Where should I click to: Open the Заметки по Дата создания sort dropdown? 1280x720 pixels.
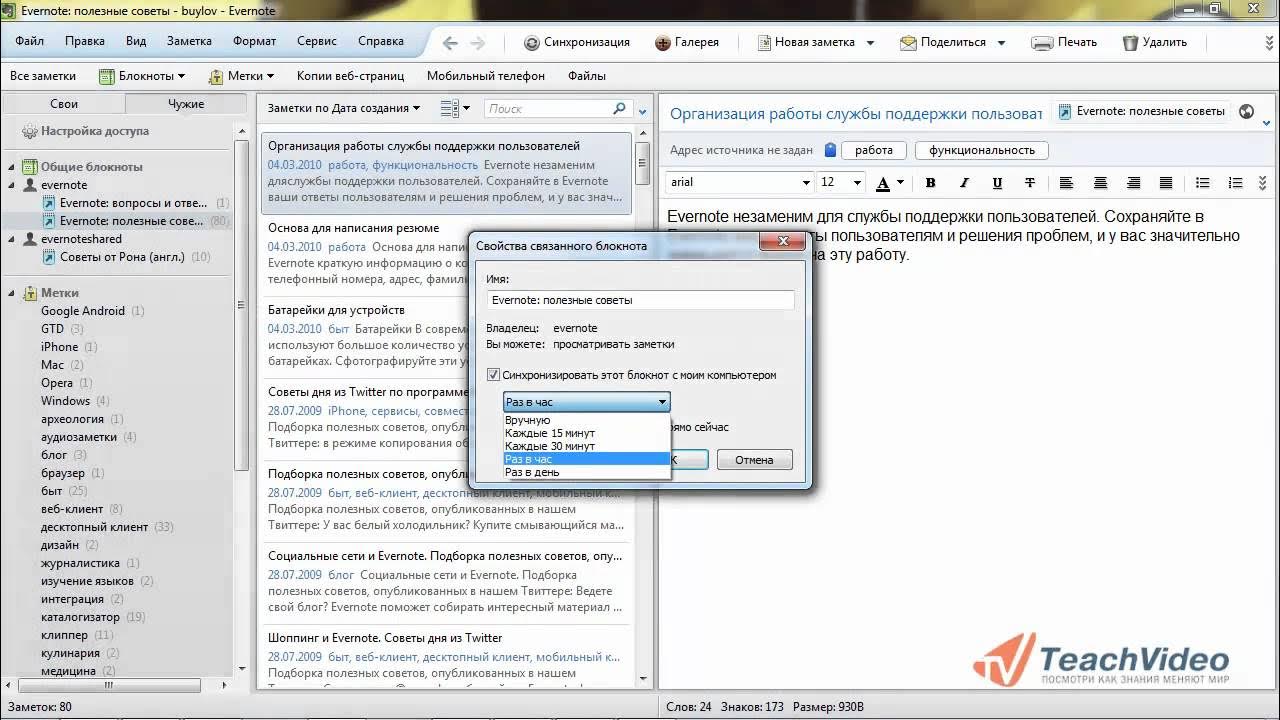pos(344,108)
